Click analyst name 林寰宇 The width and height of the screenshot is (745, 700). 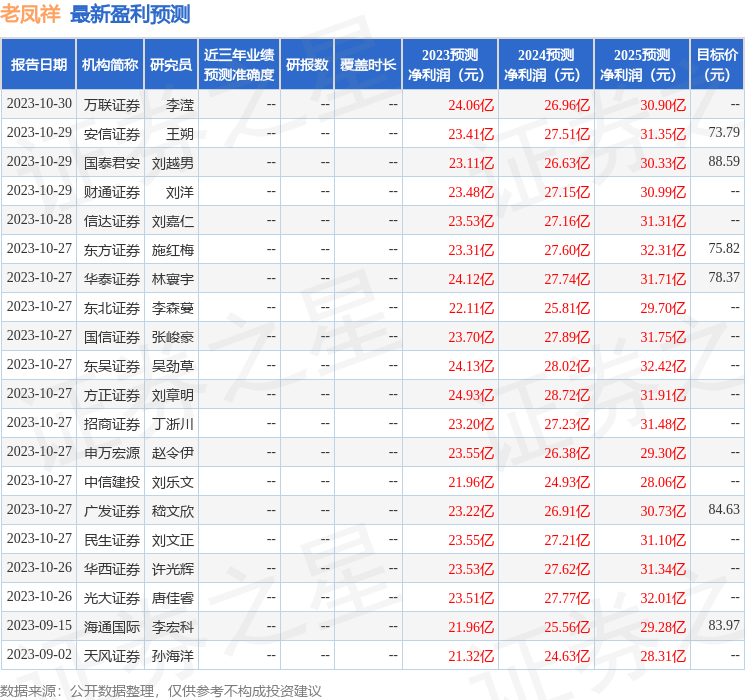coord(172,279)
